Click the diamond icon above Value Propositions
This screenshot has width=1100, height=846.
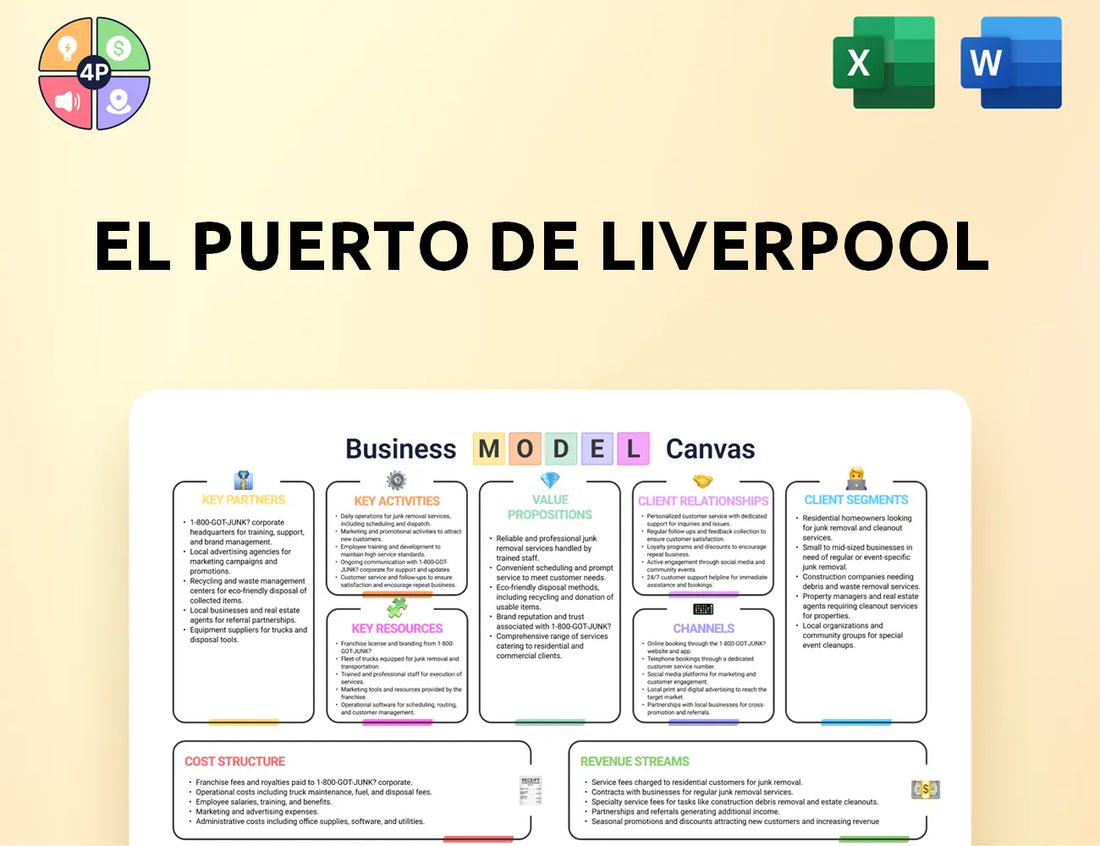pyautogui.click(x=550, y=480)
